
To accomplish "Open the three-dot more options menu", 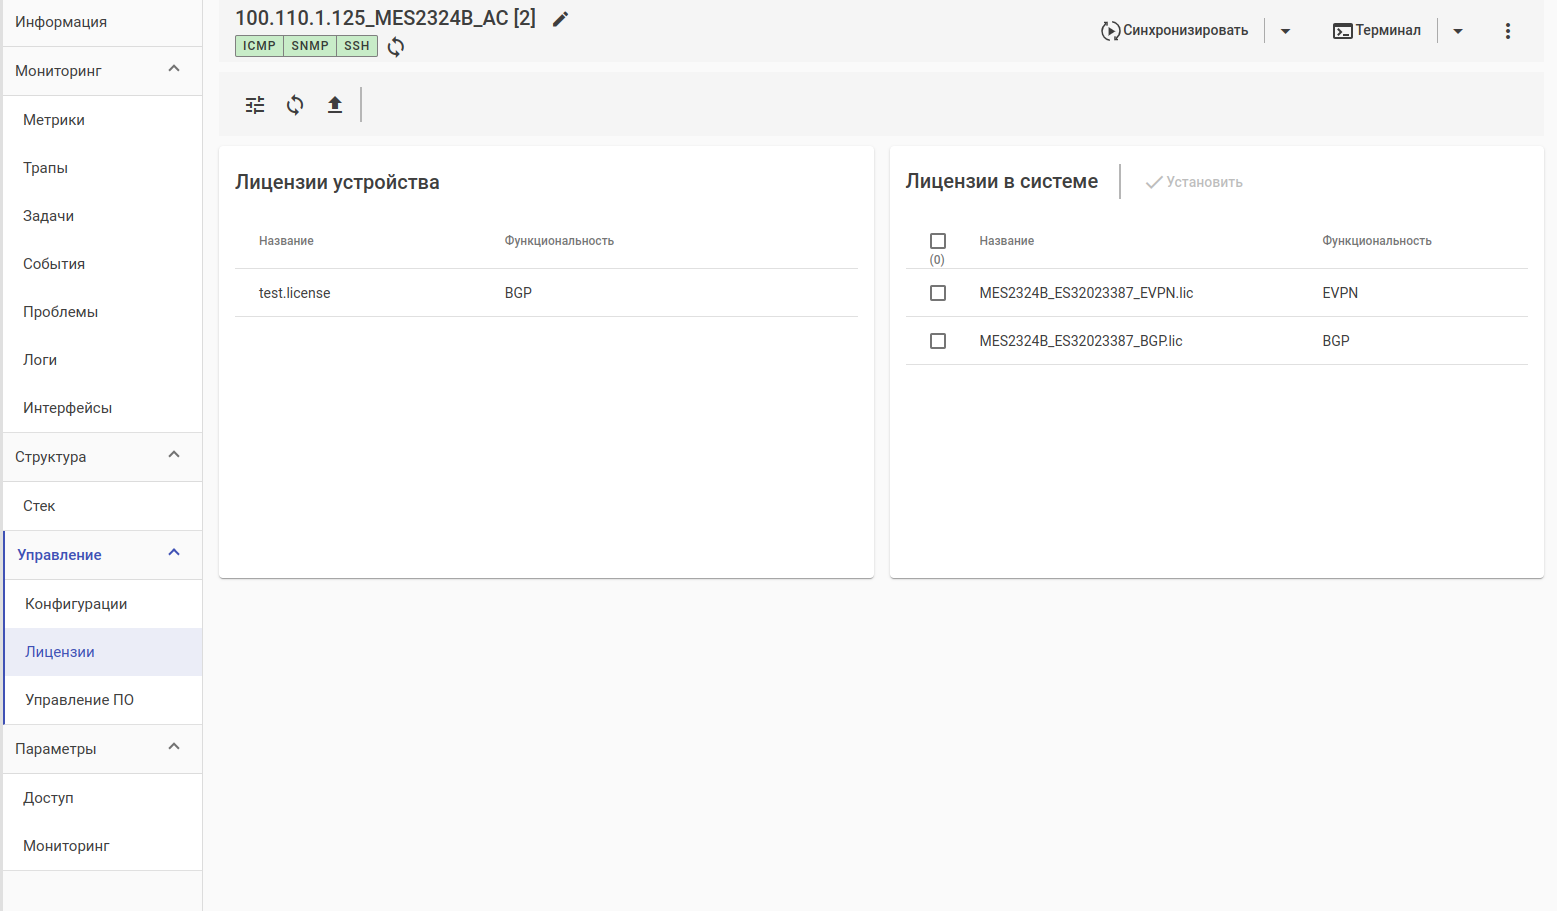I will click(x=1508, y=31).
